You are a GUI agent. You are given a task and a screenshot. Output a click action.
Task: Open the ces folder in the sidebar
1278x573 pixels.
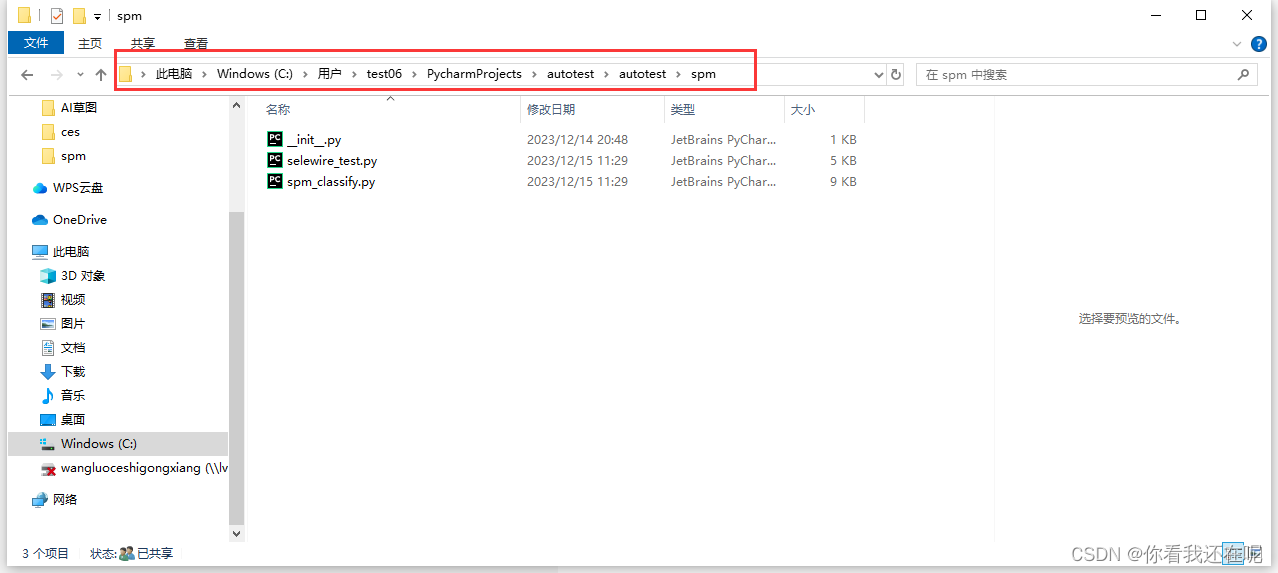(x=70, y=132)
